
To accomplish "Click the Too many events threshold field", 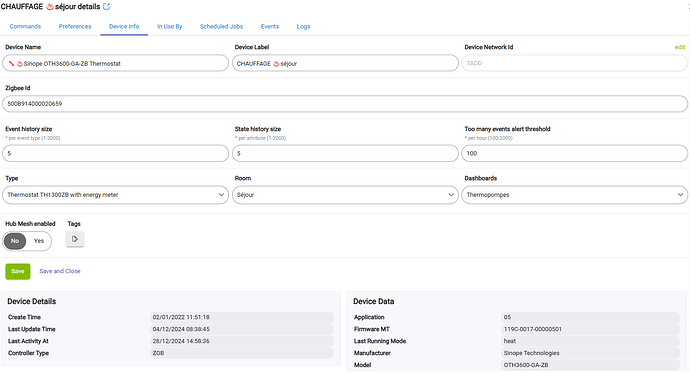I will point(574,154).
